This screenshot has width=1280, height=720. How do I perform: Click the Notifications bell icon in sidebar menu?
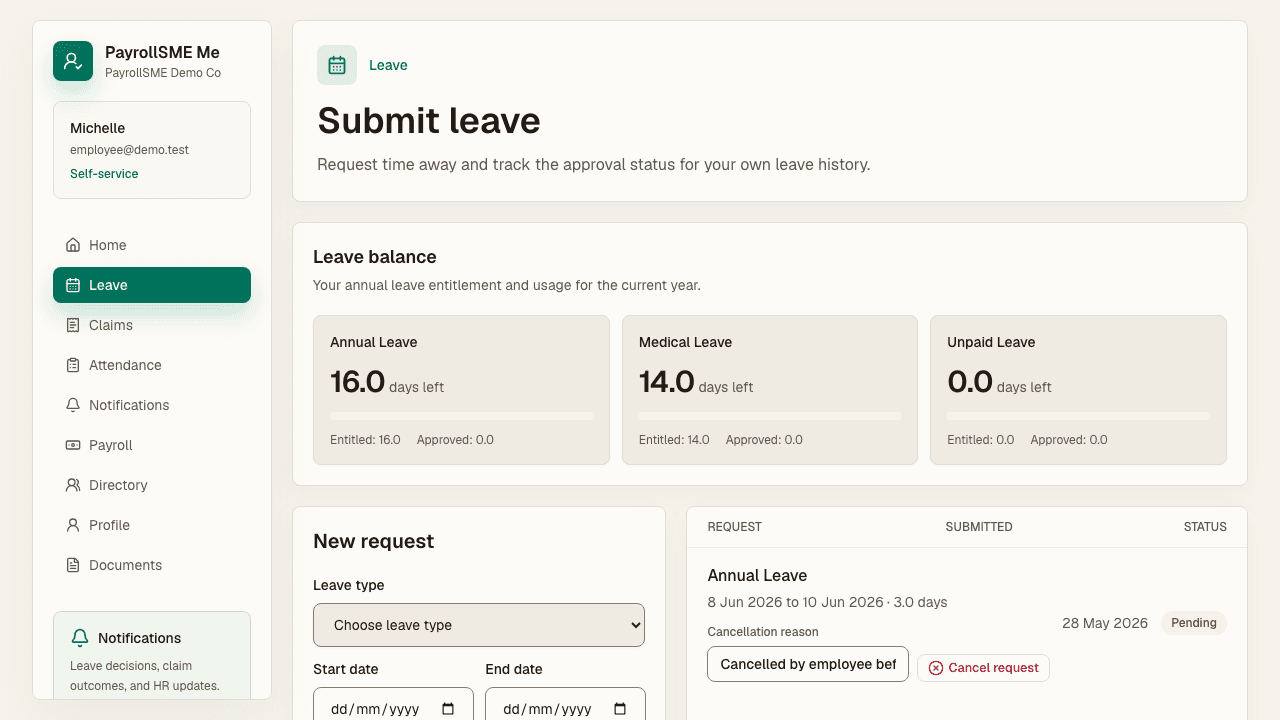tap(73, 405)
